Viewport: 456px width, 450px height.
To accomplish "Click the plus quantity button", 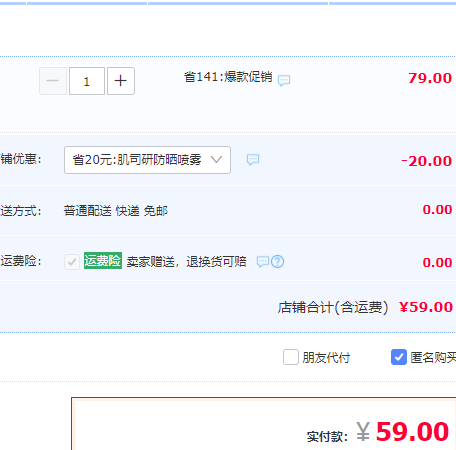I will point(121,81).
